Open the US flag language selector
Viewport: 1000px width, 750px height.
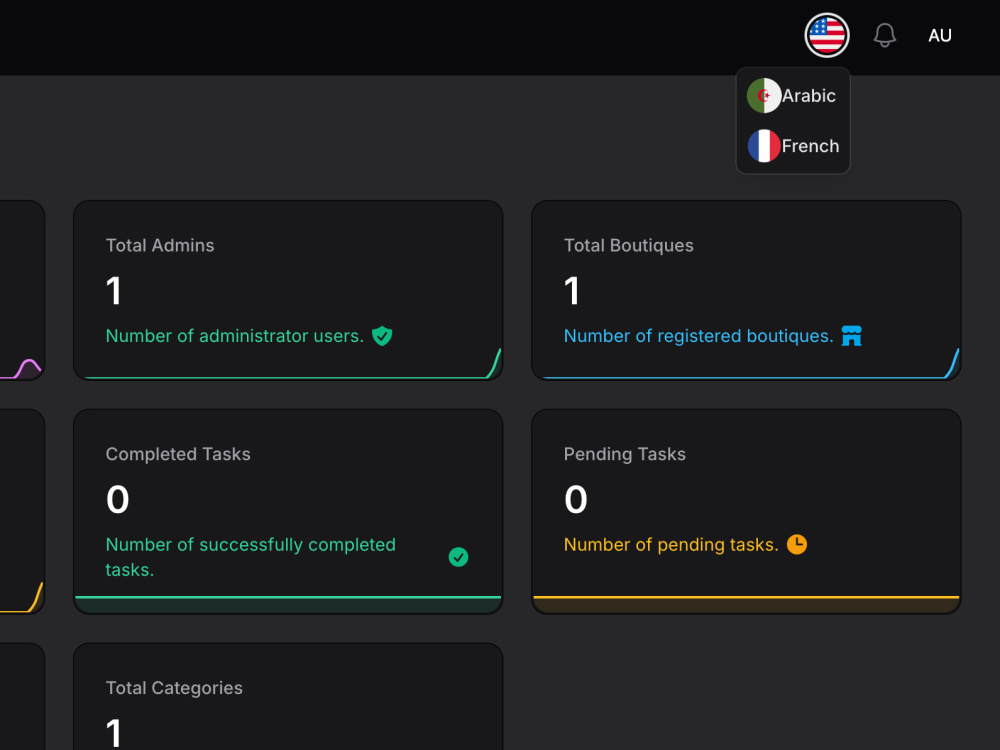point(827,35)
